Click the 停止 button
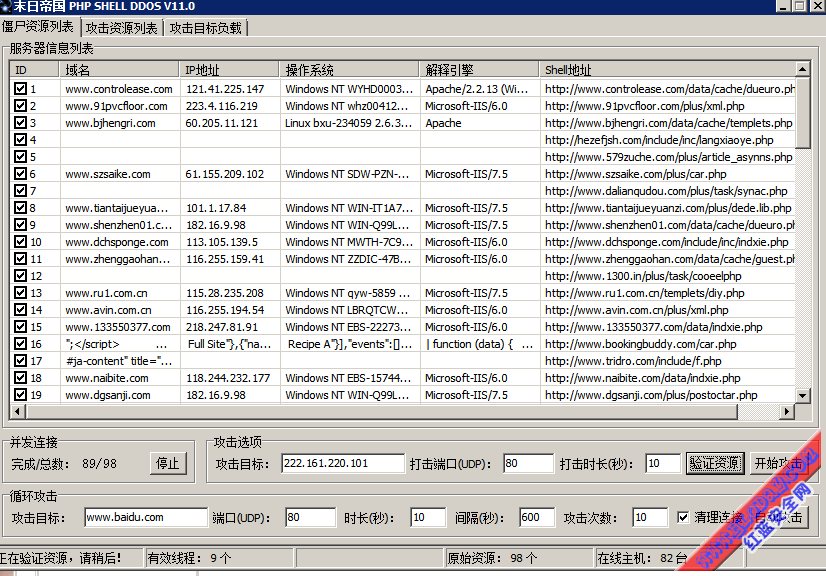Image resolution: width=826 pixels, height=576 pixels. [x=168, y=463]
